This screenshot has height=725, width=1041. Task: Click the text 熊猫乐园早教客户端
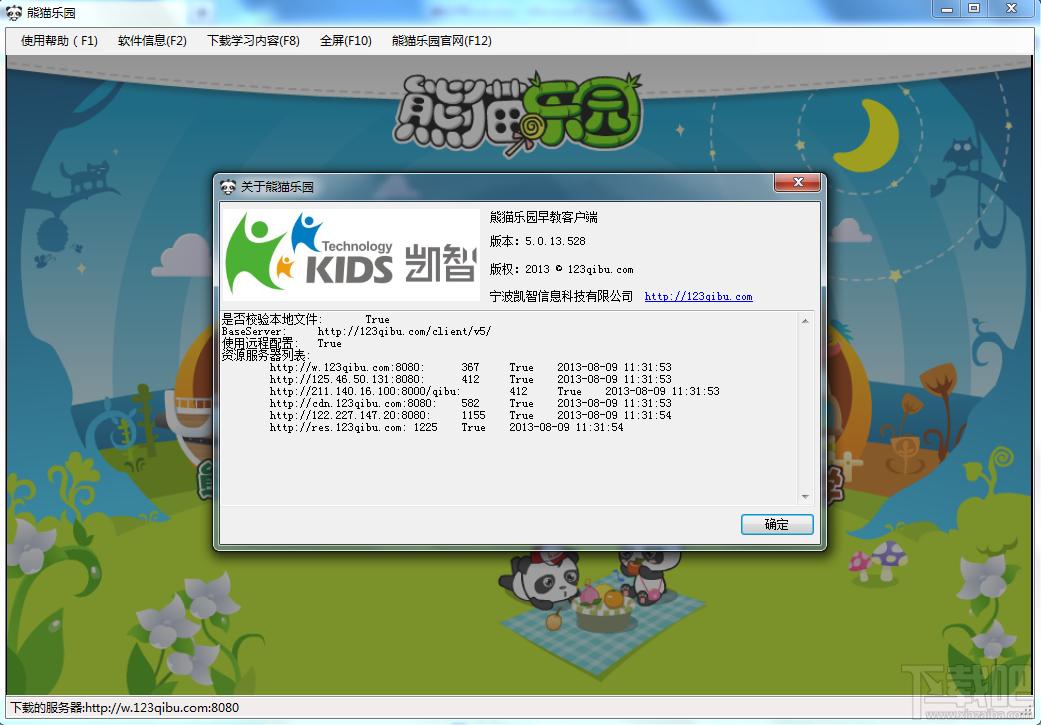pos(544,217)
